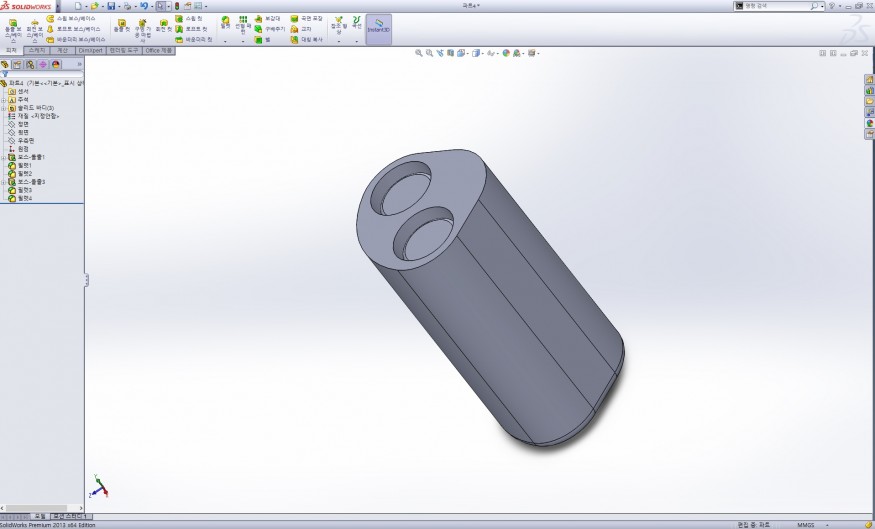Expand the 보스-돌출3 feature node

click(x=4, y=182)
